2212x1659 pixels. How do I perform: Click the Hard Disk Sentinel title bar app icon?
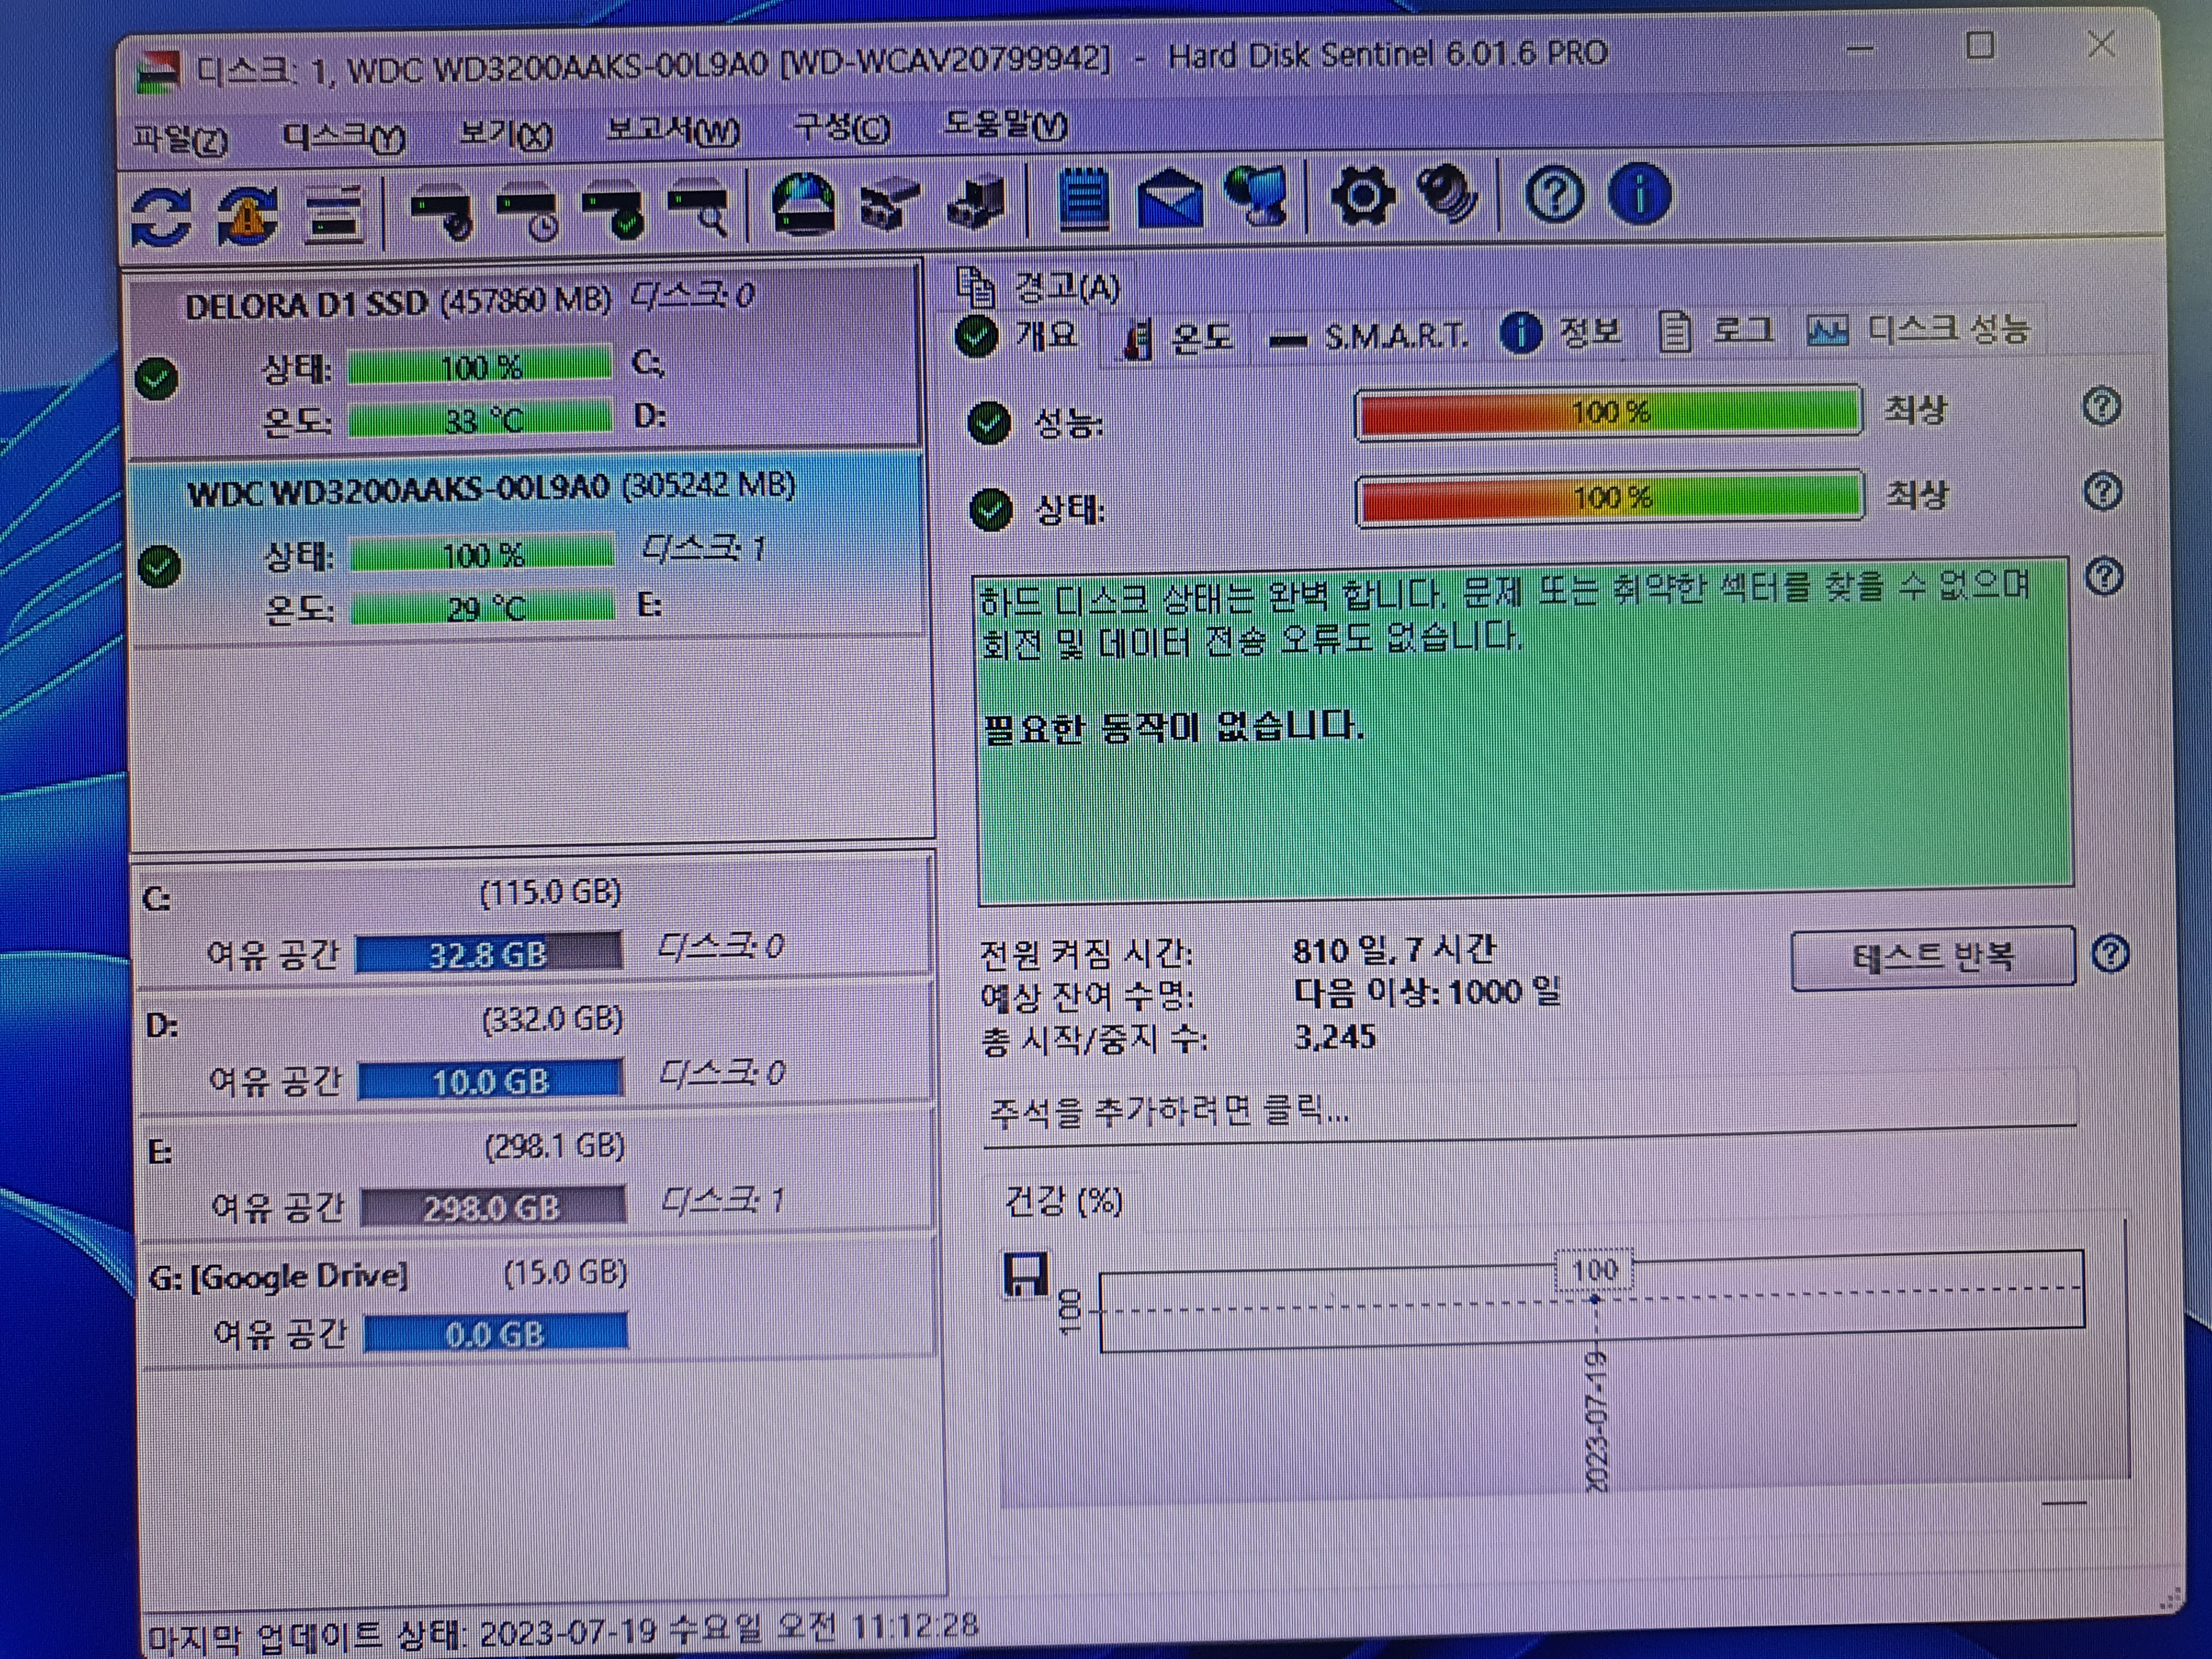point(158,72)
